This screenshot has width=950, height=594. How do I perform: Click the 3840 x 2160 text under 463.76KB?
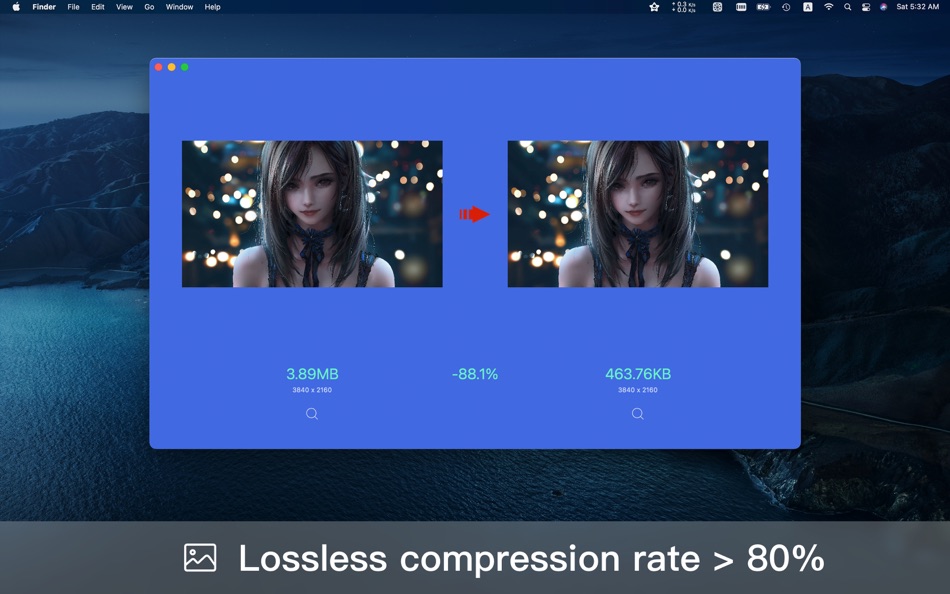click(637, 390)
